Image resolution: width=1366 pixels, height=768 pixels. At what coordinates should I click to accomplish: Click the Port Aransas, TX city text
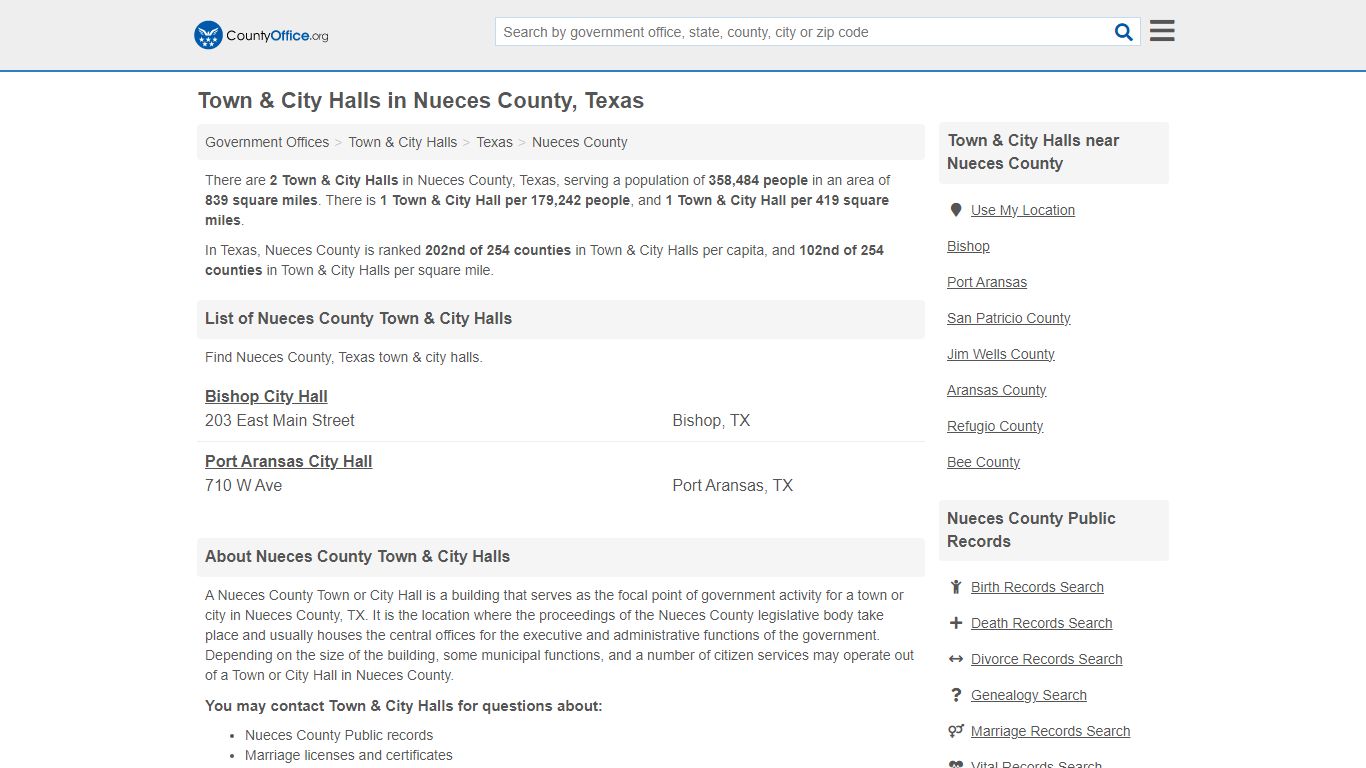click(x=732, y=486)
